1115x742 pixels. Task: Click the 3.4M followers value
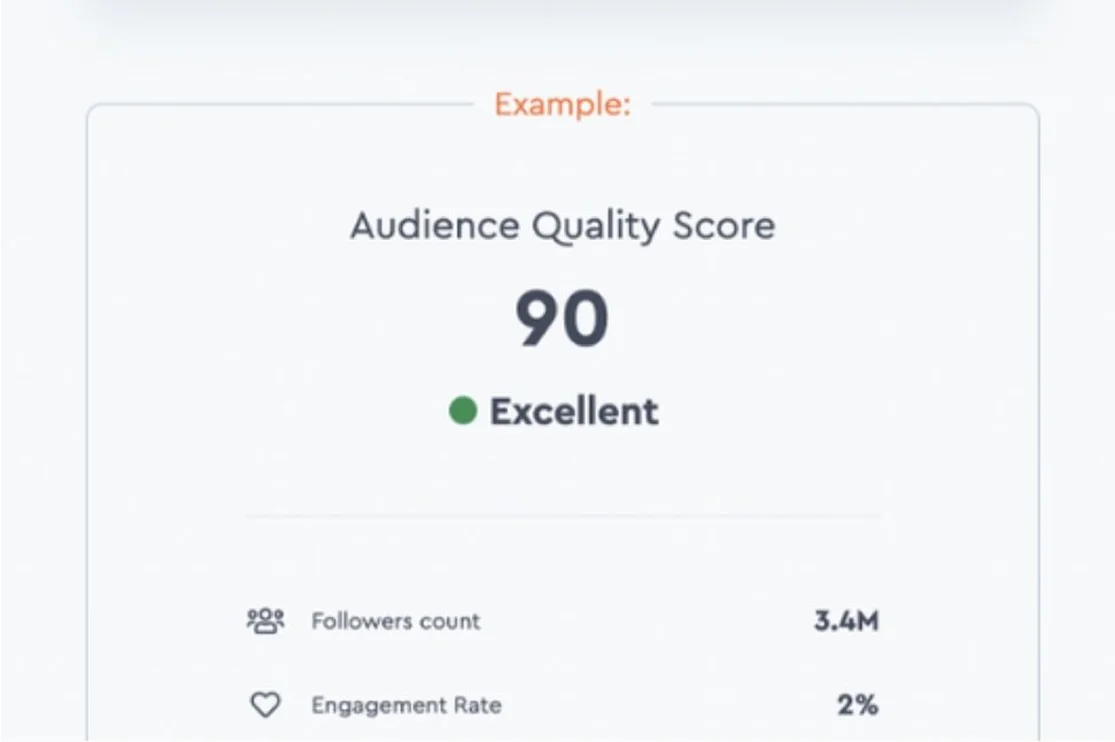coord(846,621)
